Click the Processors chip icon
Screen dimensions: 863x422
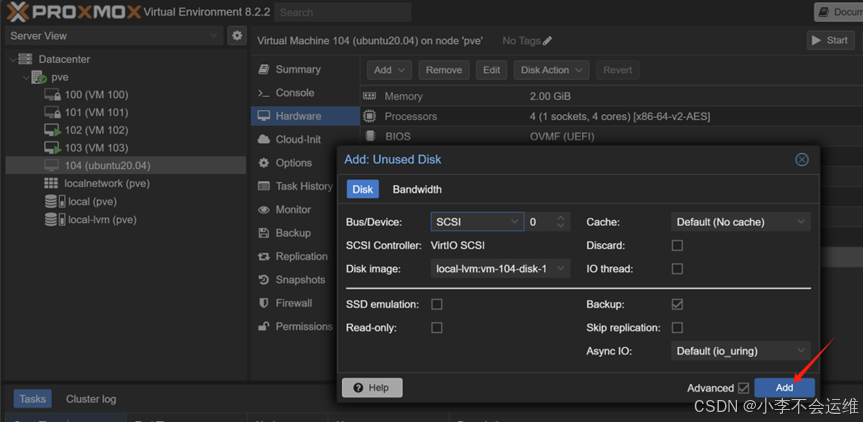click(369, 116)
